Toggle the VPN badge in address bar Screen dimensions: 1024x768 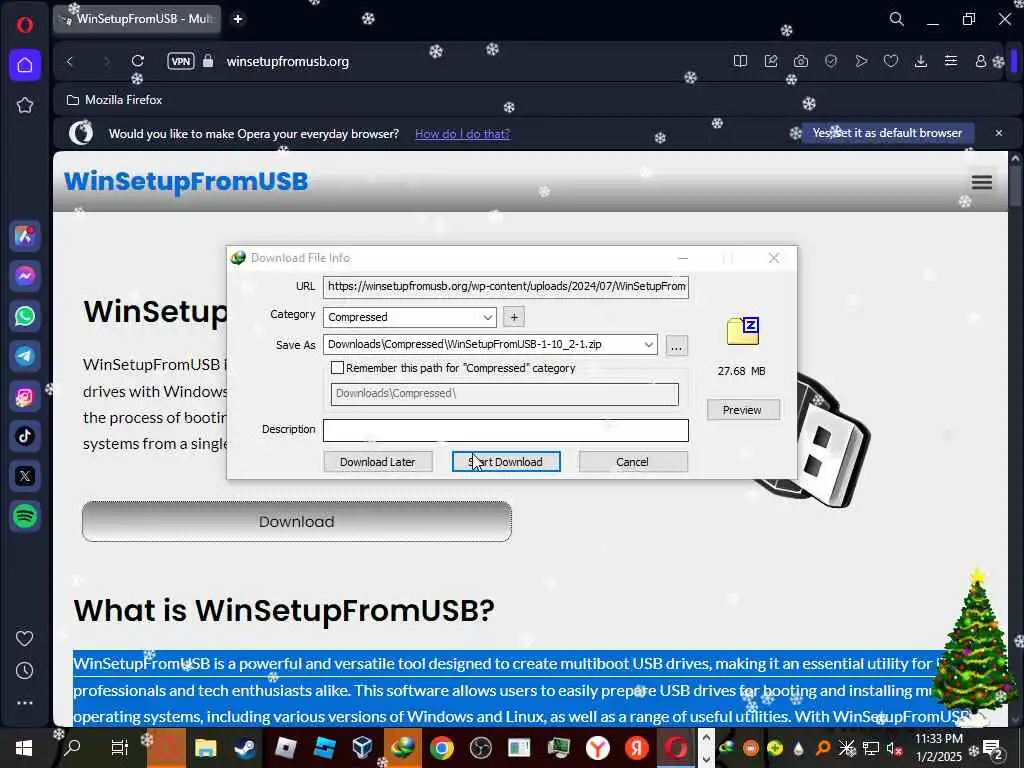coord(181,61)
